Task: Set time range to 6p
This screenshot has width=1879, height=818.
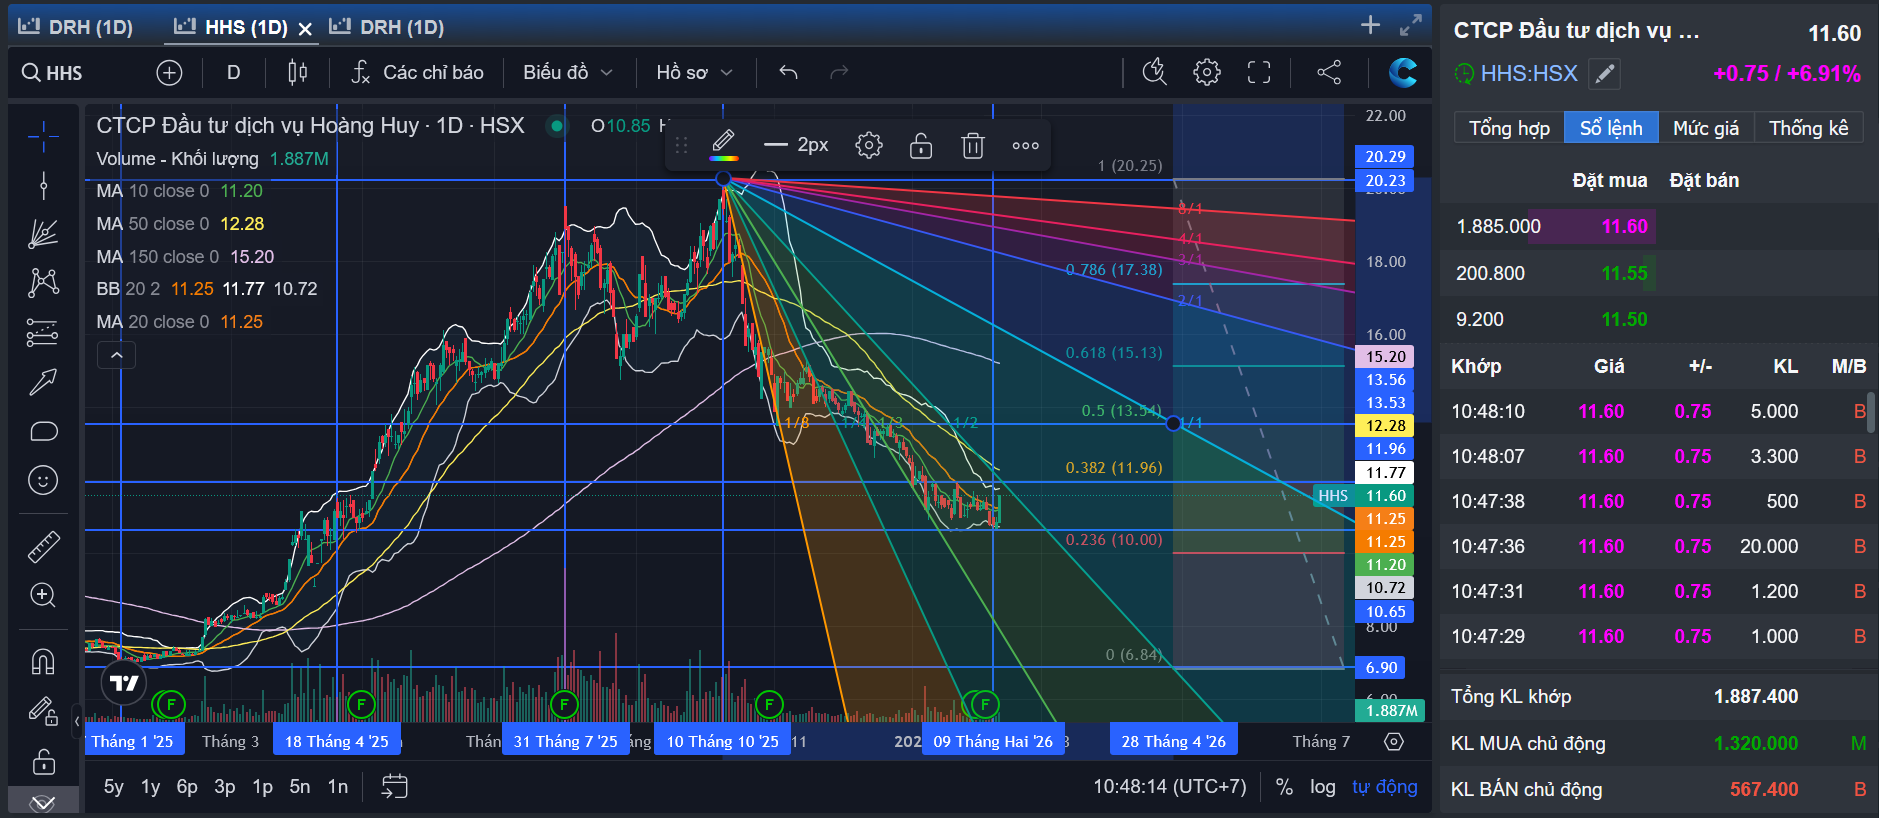Action: coord(187,787)
